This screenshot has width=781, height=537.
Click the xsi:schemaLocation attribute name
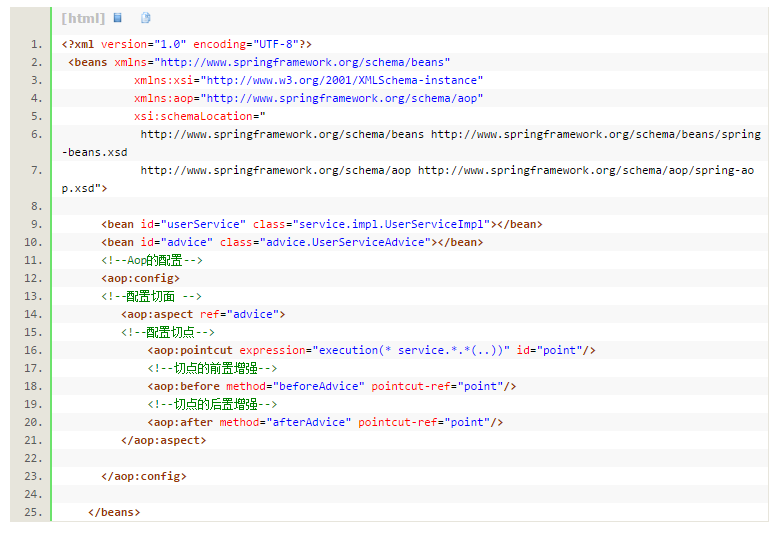point(193,117)
